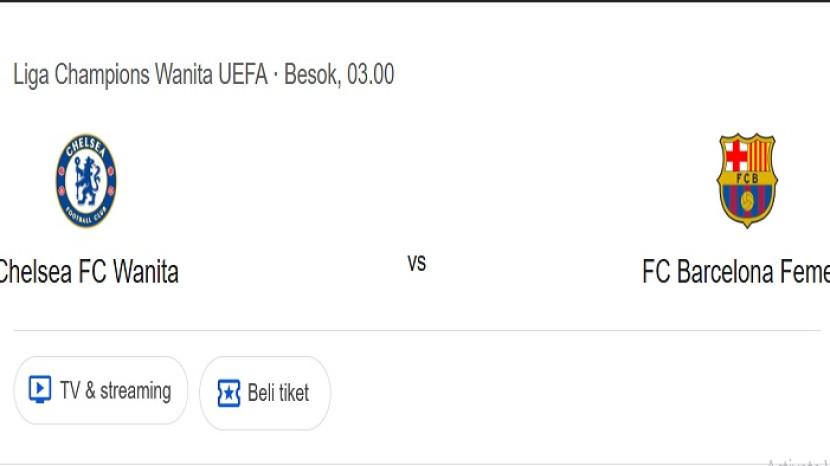Open the Chelsea FC Wanita team name
830x466 pixels.
88,271
